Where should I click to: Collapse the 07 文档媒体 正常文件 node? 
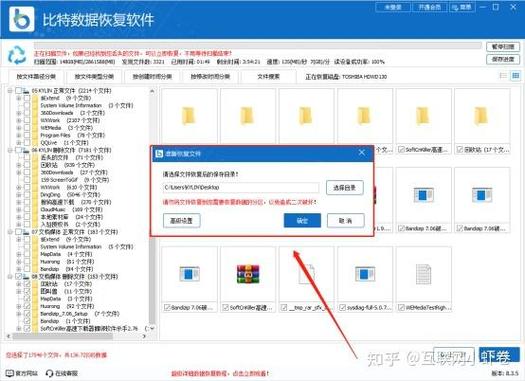[10, 232]
